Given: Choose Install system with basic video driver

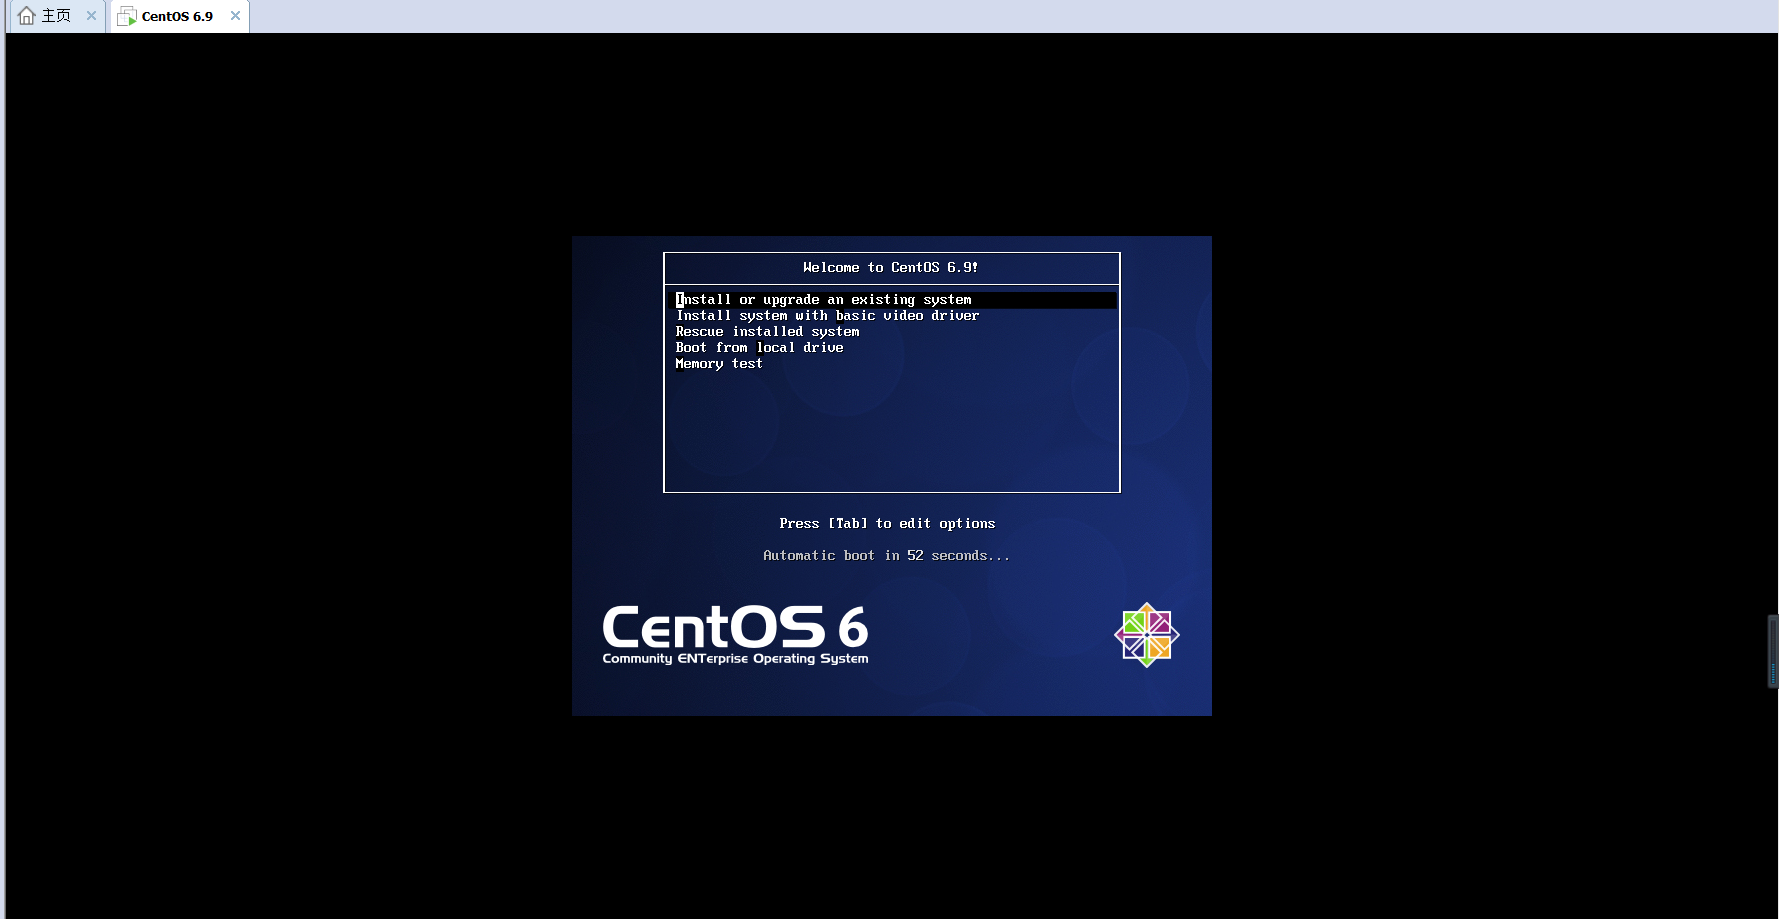Looking at the screenshot, I should (827, 316).
